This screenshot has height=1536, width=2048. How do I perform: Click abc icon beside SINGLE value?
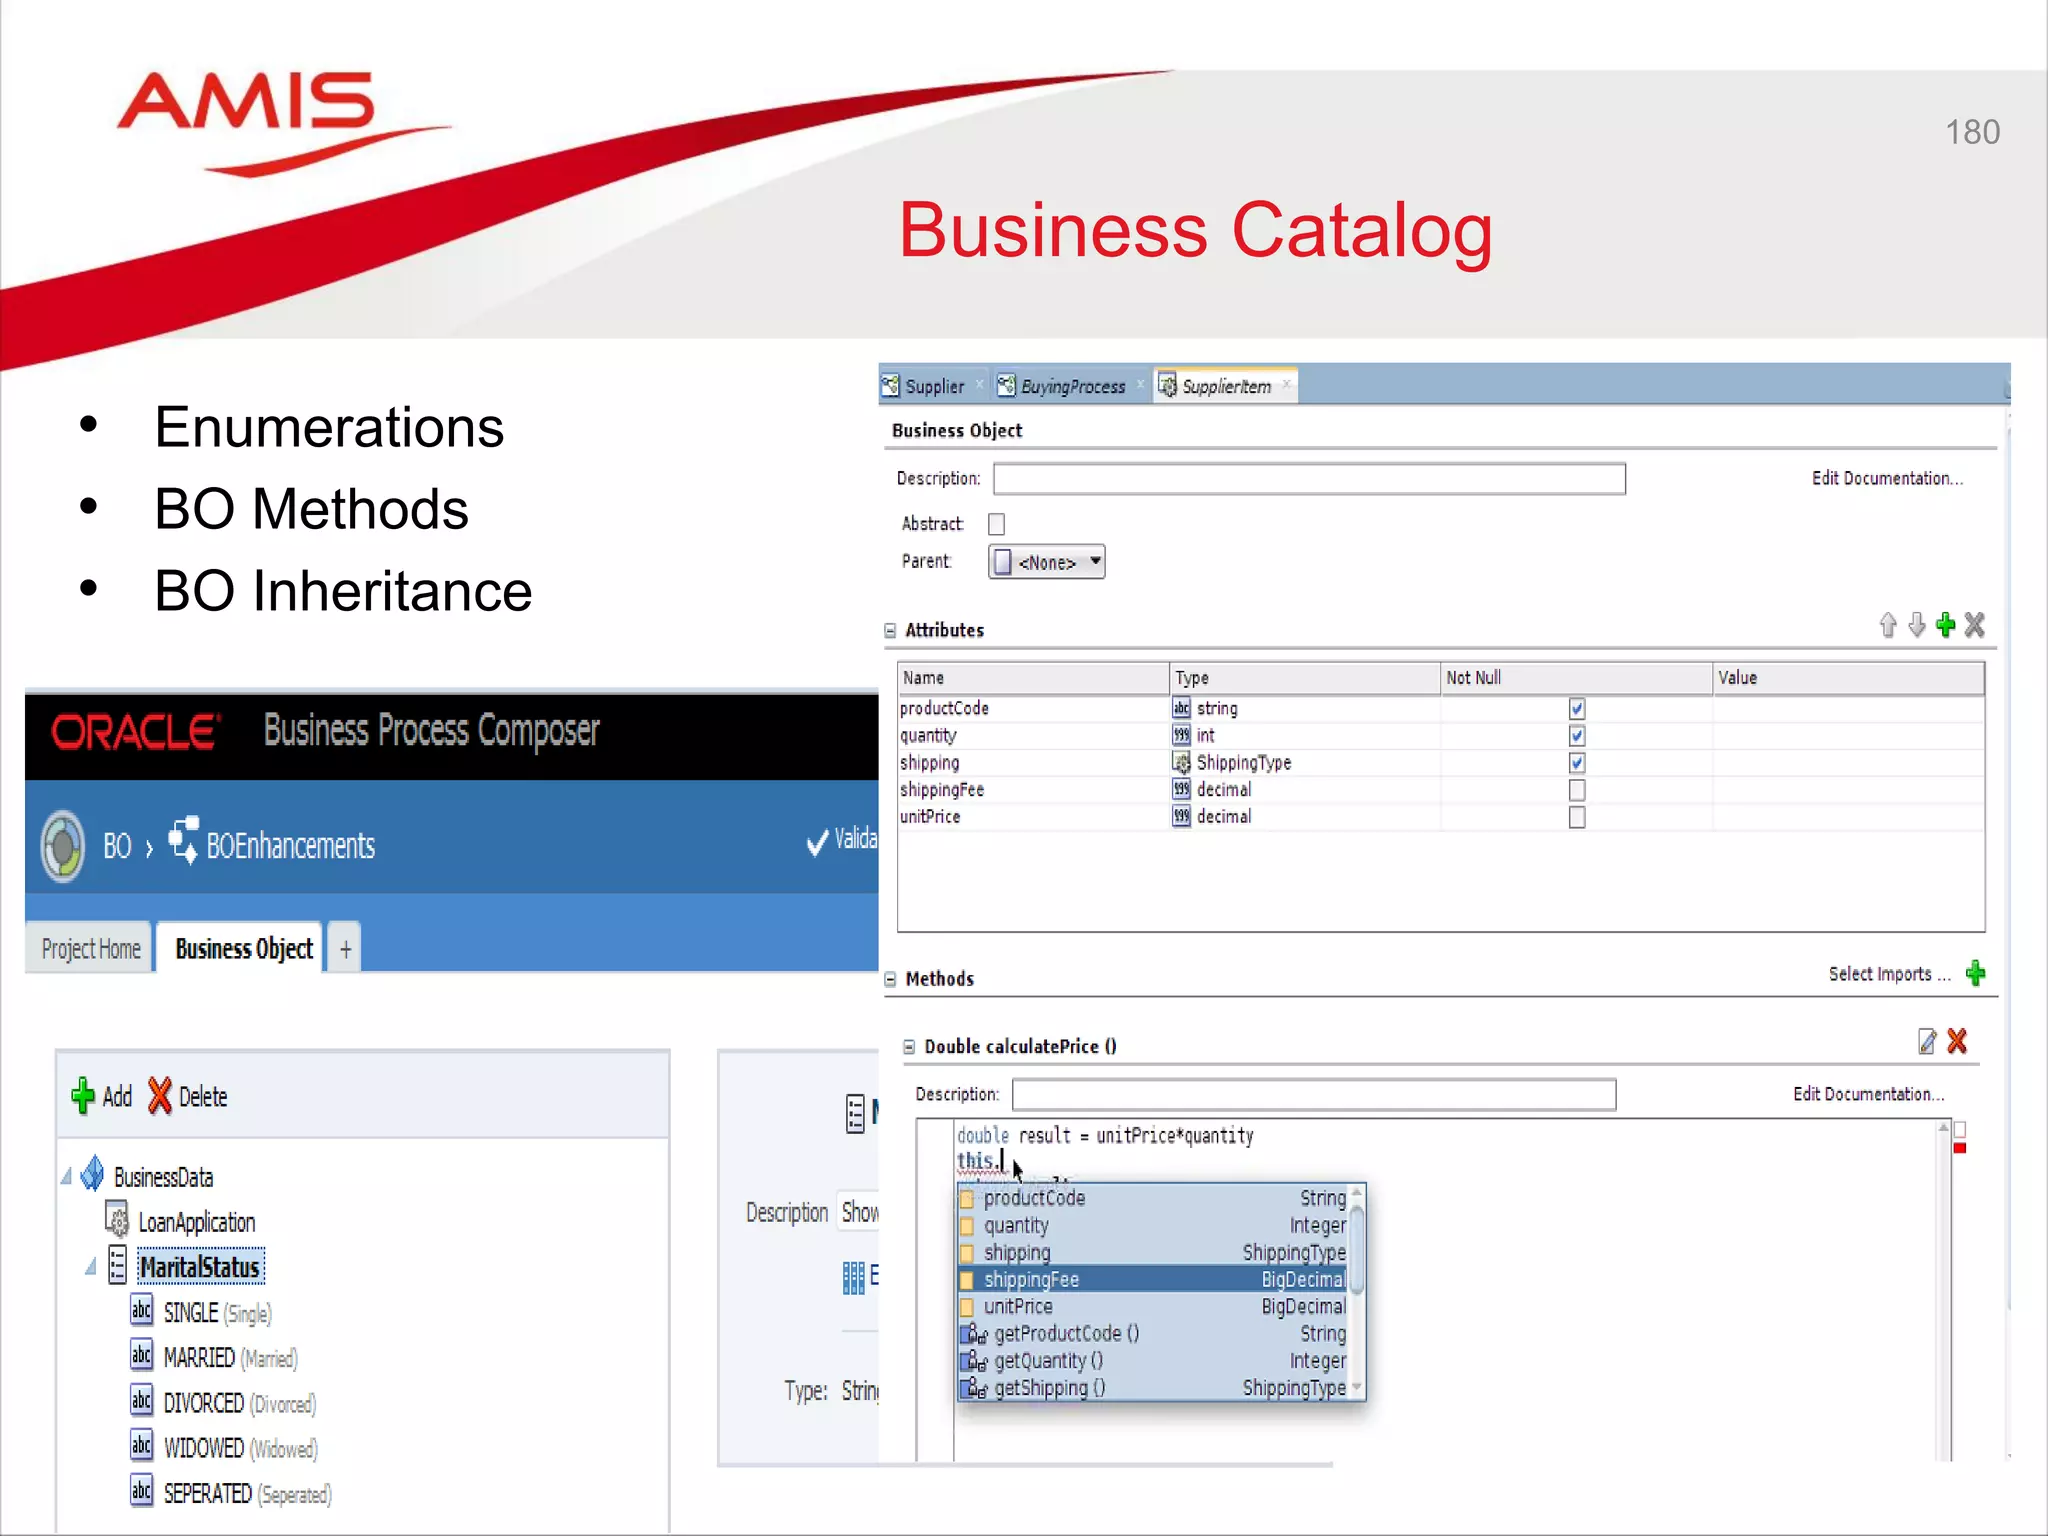click(x=141, y=1310)
